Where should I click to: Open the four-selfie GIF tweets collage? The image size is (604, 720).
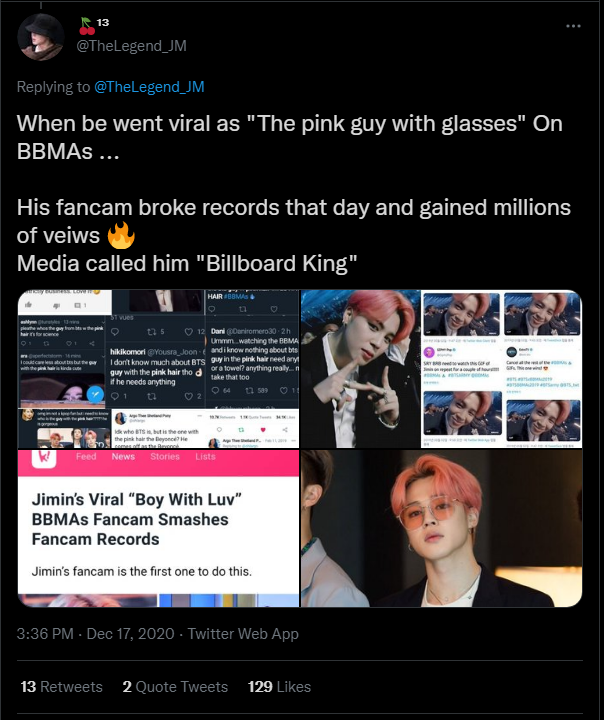(502, 369)
